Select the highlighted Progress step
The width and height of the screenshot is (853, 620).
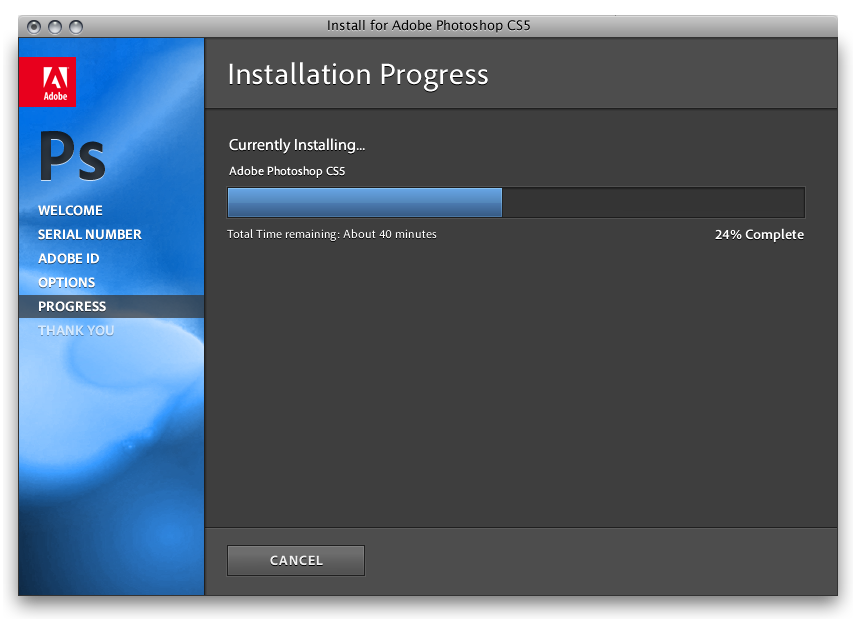[112, 306]
